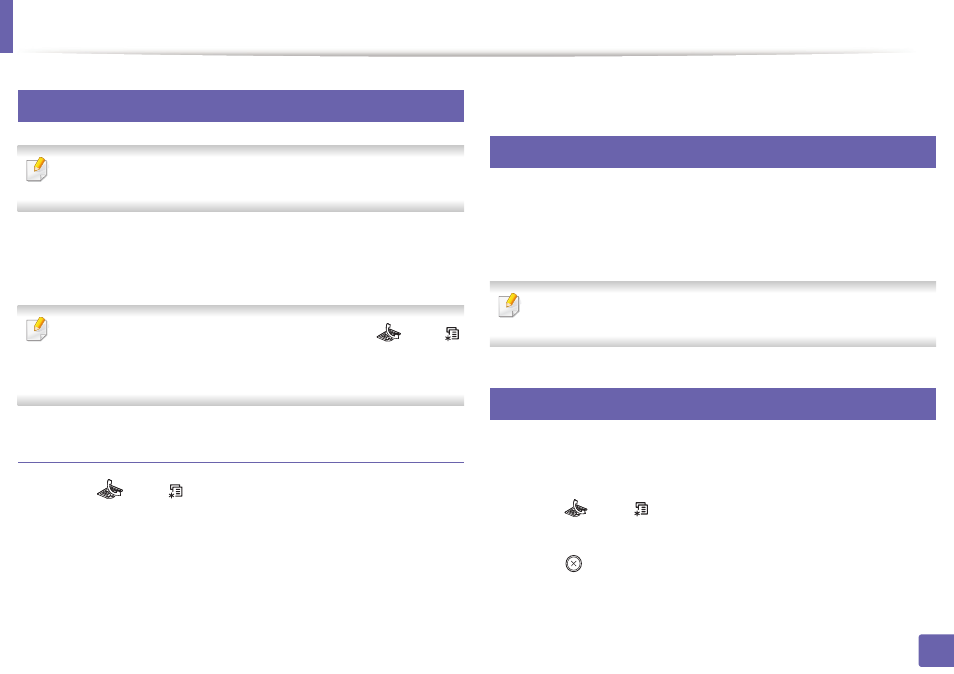The width and height of the screenshot is (954, 674).
Task: Click inside the note box in the right column
Action: pos(712,314)
